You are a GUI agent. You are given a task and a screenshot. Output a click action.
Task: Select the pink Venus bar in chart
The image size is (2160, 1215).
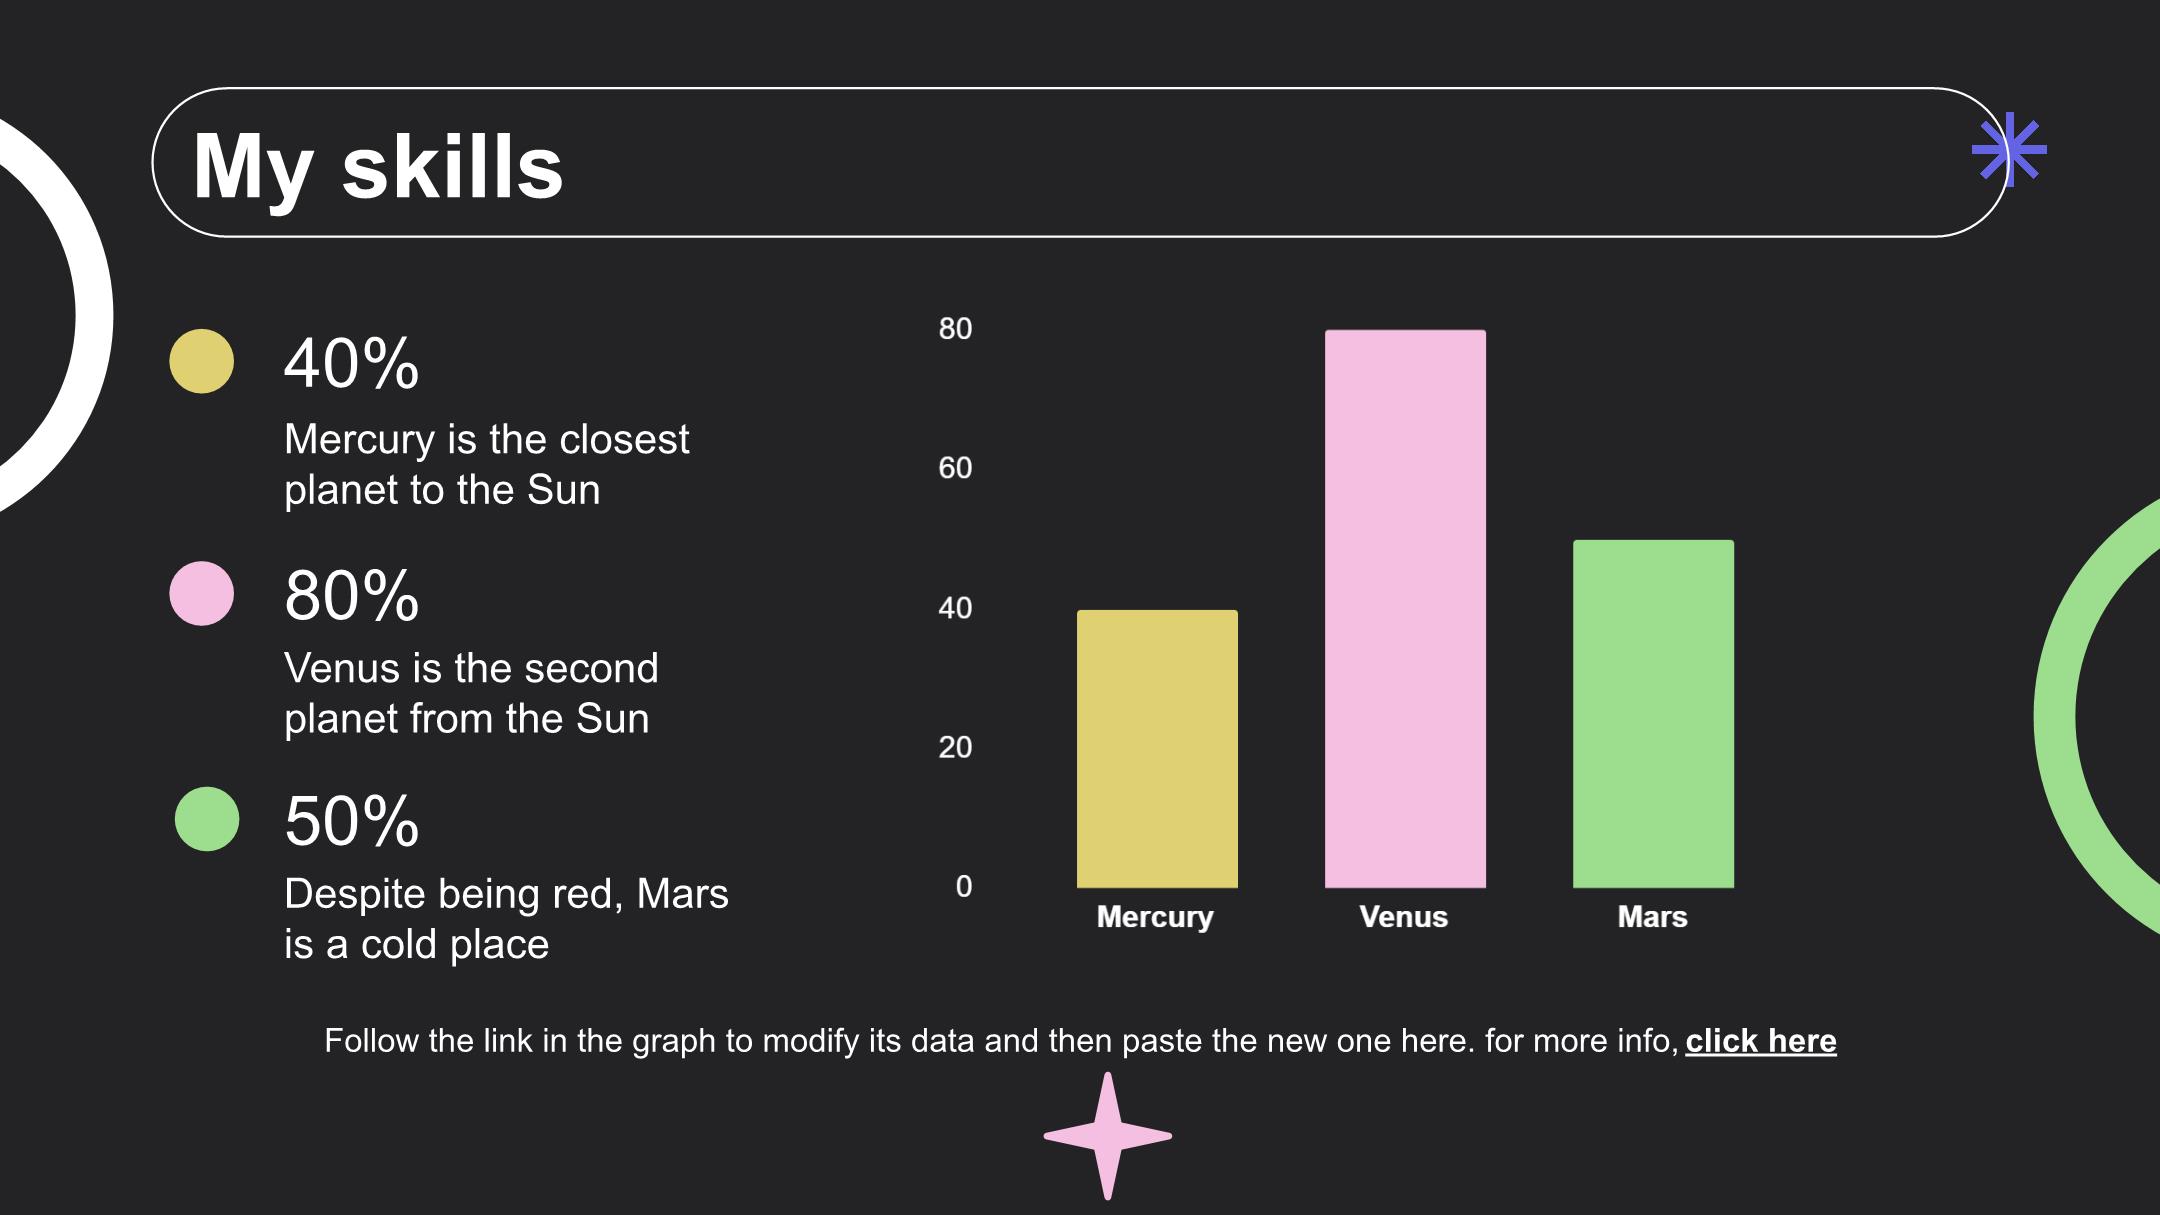click(x=1405, y=609)
